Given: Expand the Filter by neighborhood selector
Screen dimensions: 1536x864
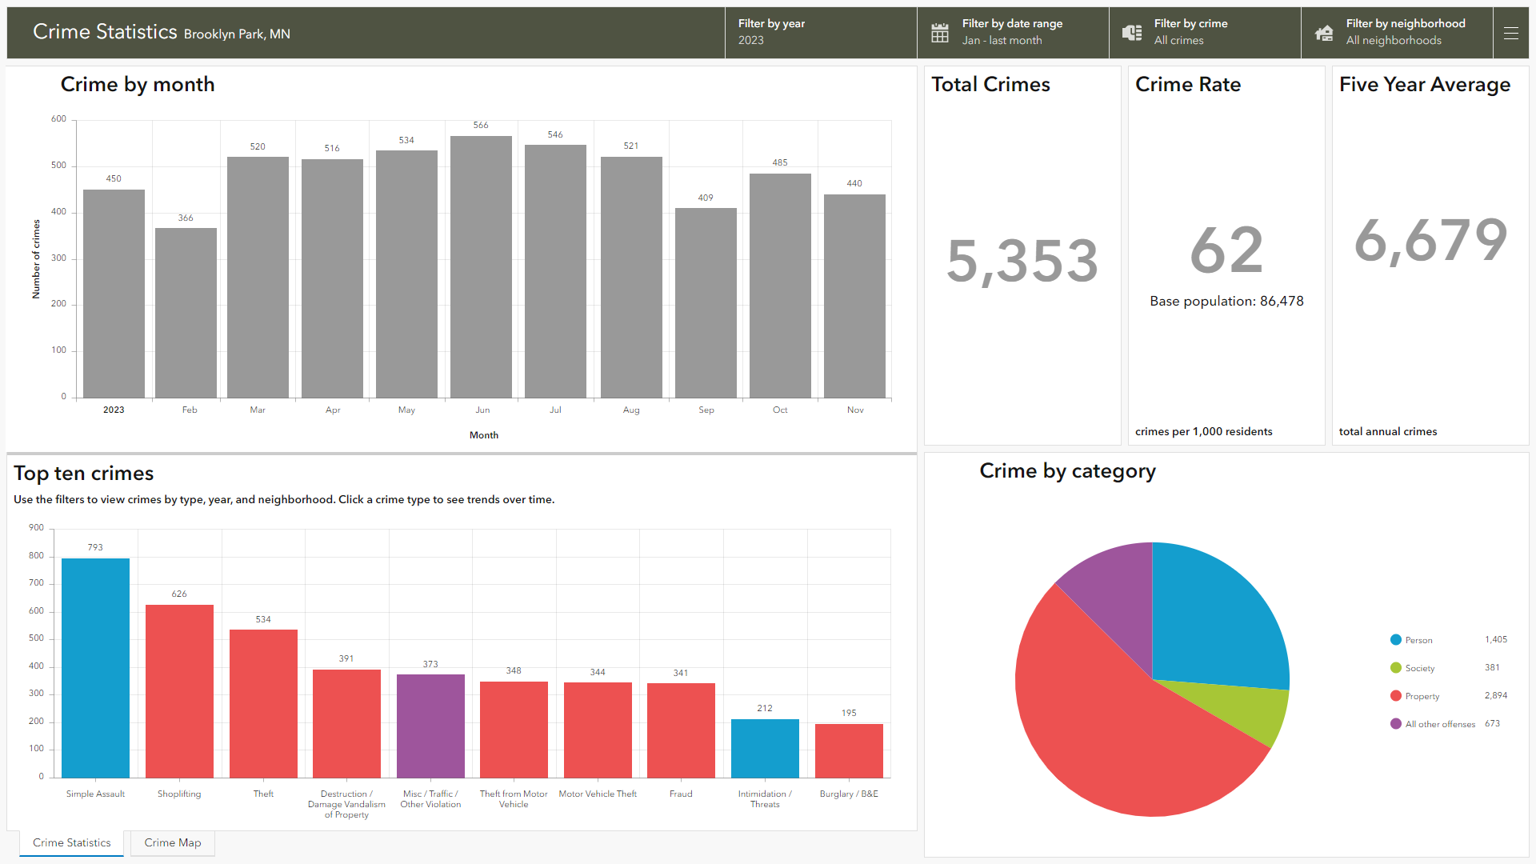Looking at the screenshot, I should [1397, 33].
